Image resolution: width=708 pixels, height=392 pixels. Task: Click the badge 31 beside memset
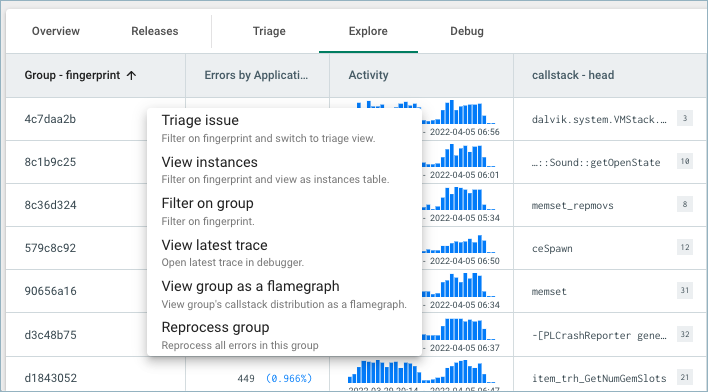tap(685, 290)
